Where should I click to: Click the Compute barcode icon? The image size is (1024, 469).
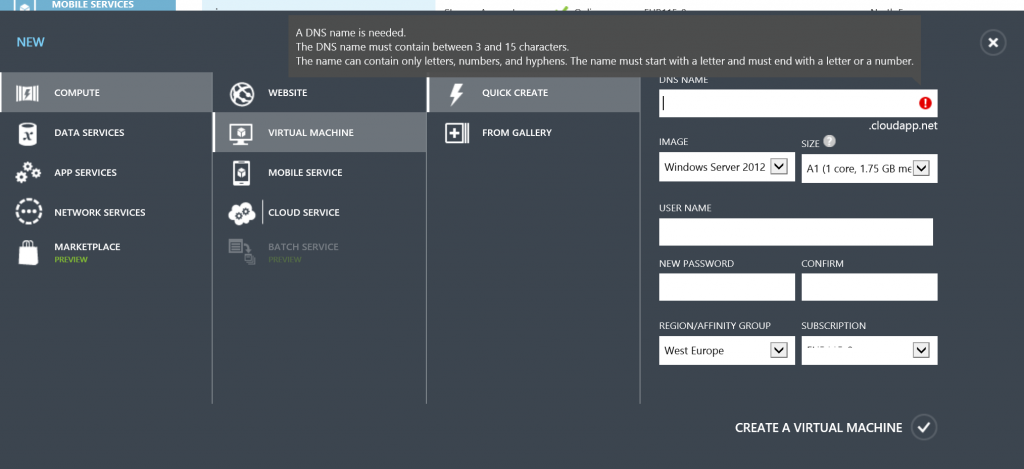coord(27,93)
